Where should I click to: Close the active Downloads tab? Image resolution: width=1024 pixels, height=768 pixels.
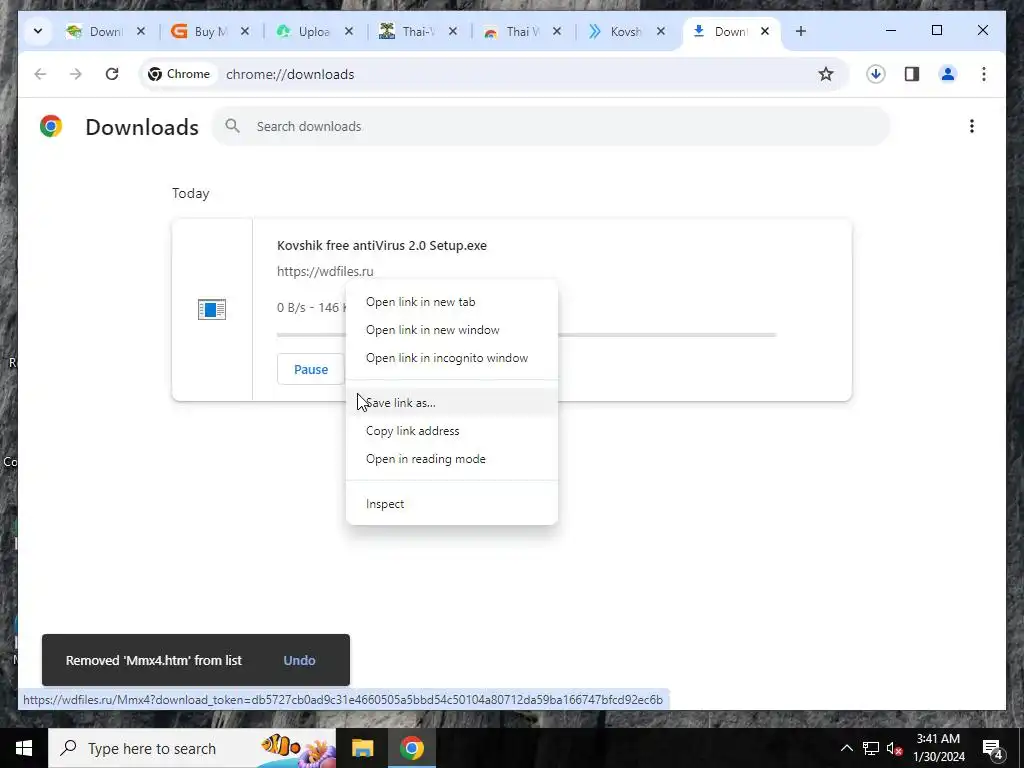tap(765, 31)
